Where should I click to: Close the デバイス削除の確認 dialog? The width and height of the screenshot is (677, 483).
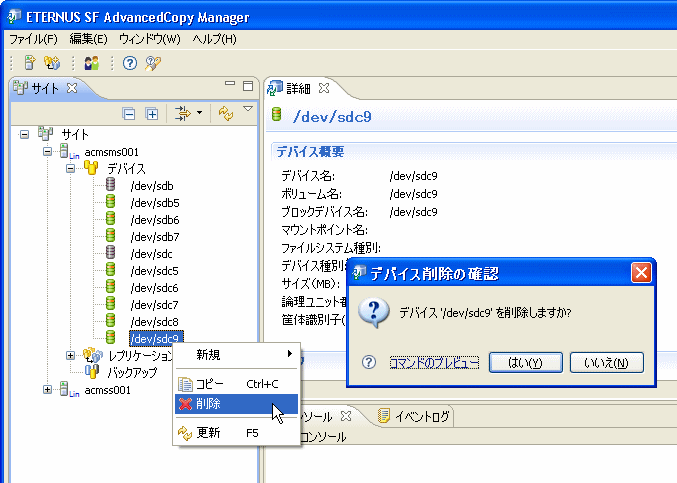click(x=641, y=273)
